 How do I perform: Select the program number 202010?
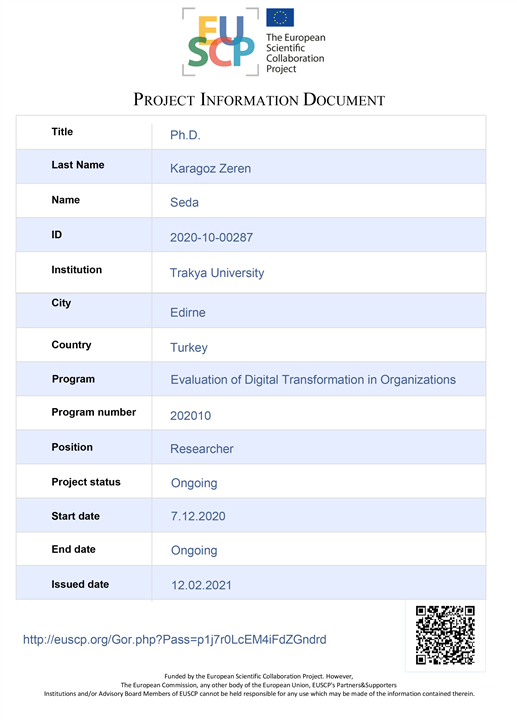coord(190,416)
